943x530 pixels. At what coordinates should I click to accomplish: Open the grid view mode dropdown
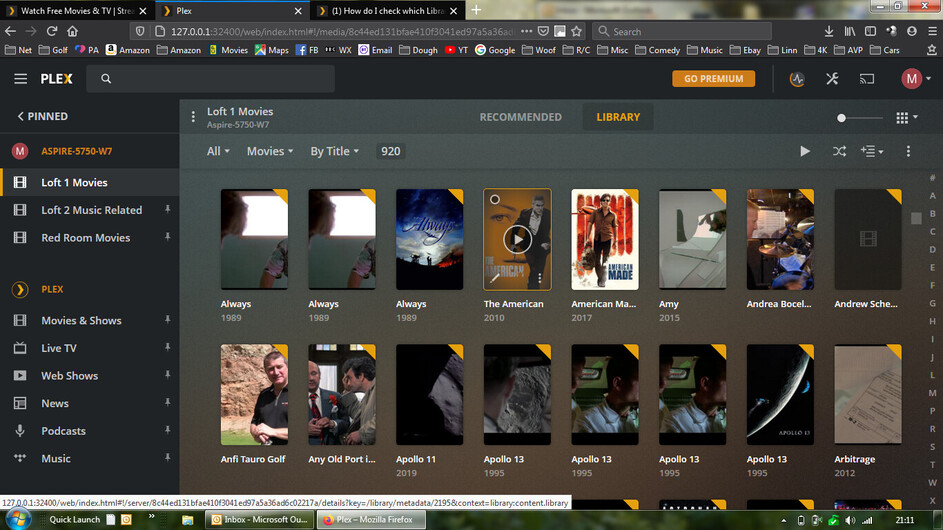tap(906, 118)
